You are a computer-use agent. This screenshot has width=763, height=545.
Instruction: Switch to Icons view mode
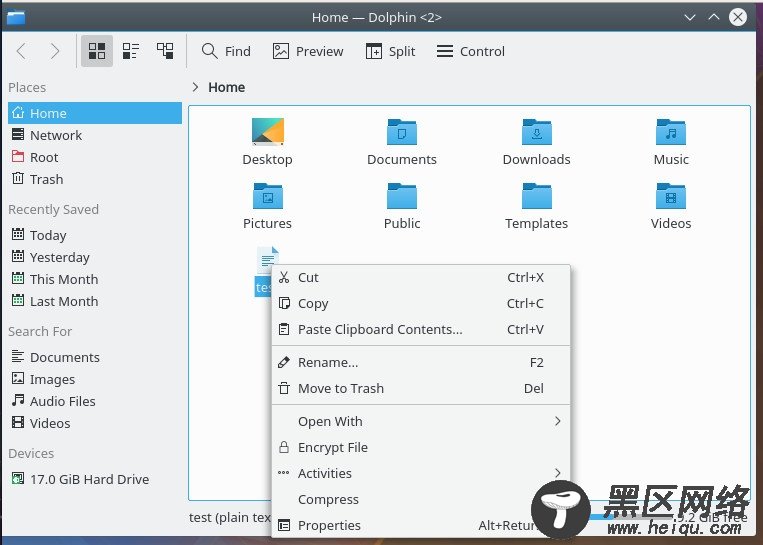click(x=97, y=51)
